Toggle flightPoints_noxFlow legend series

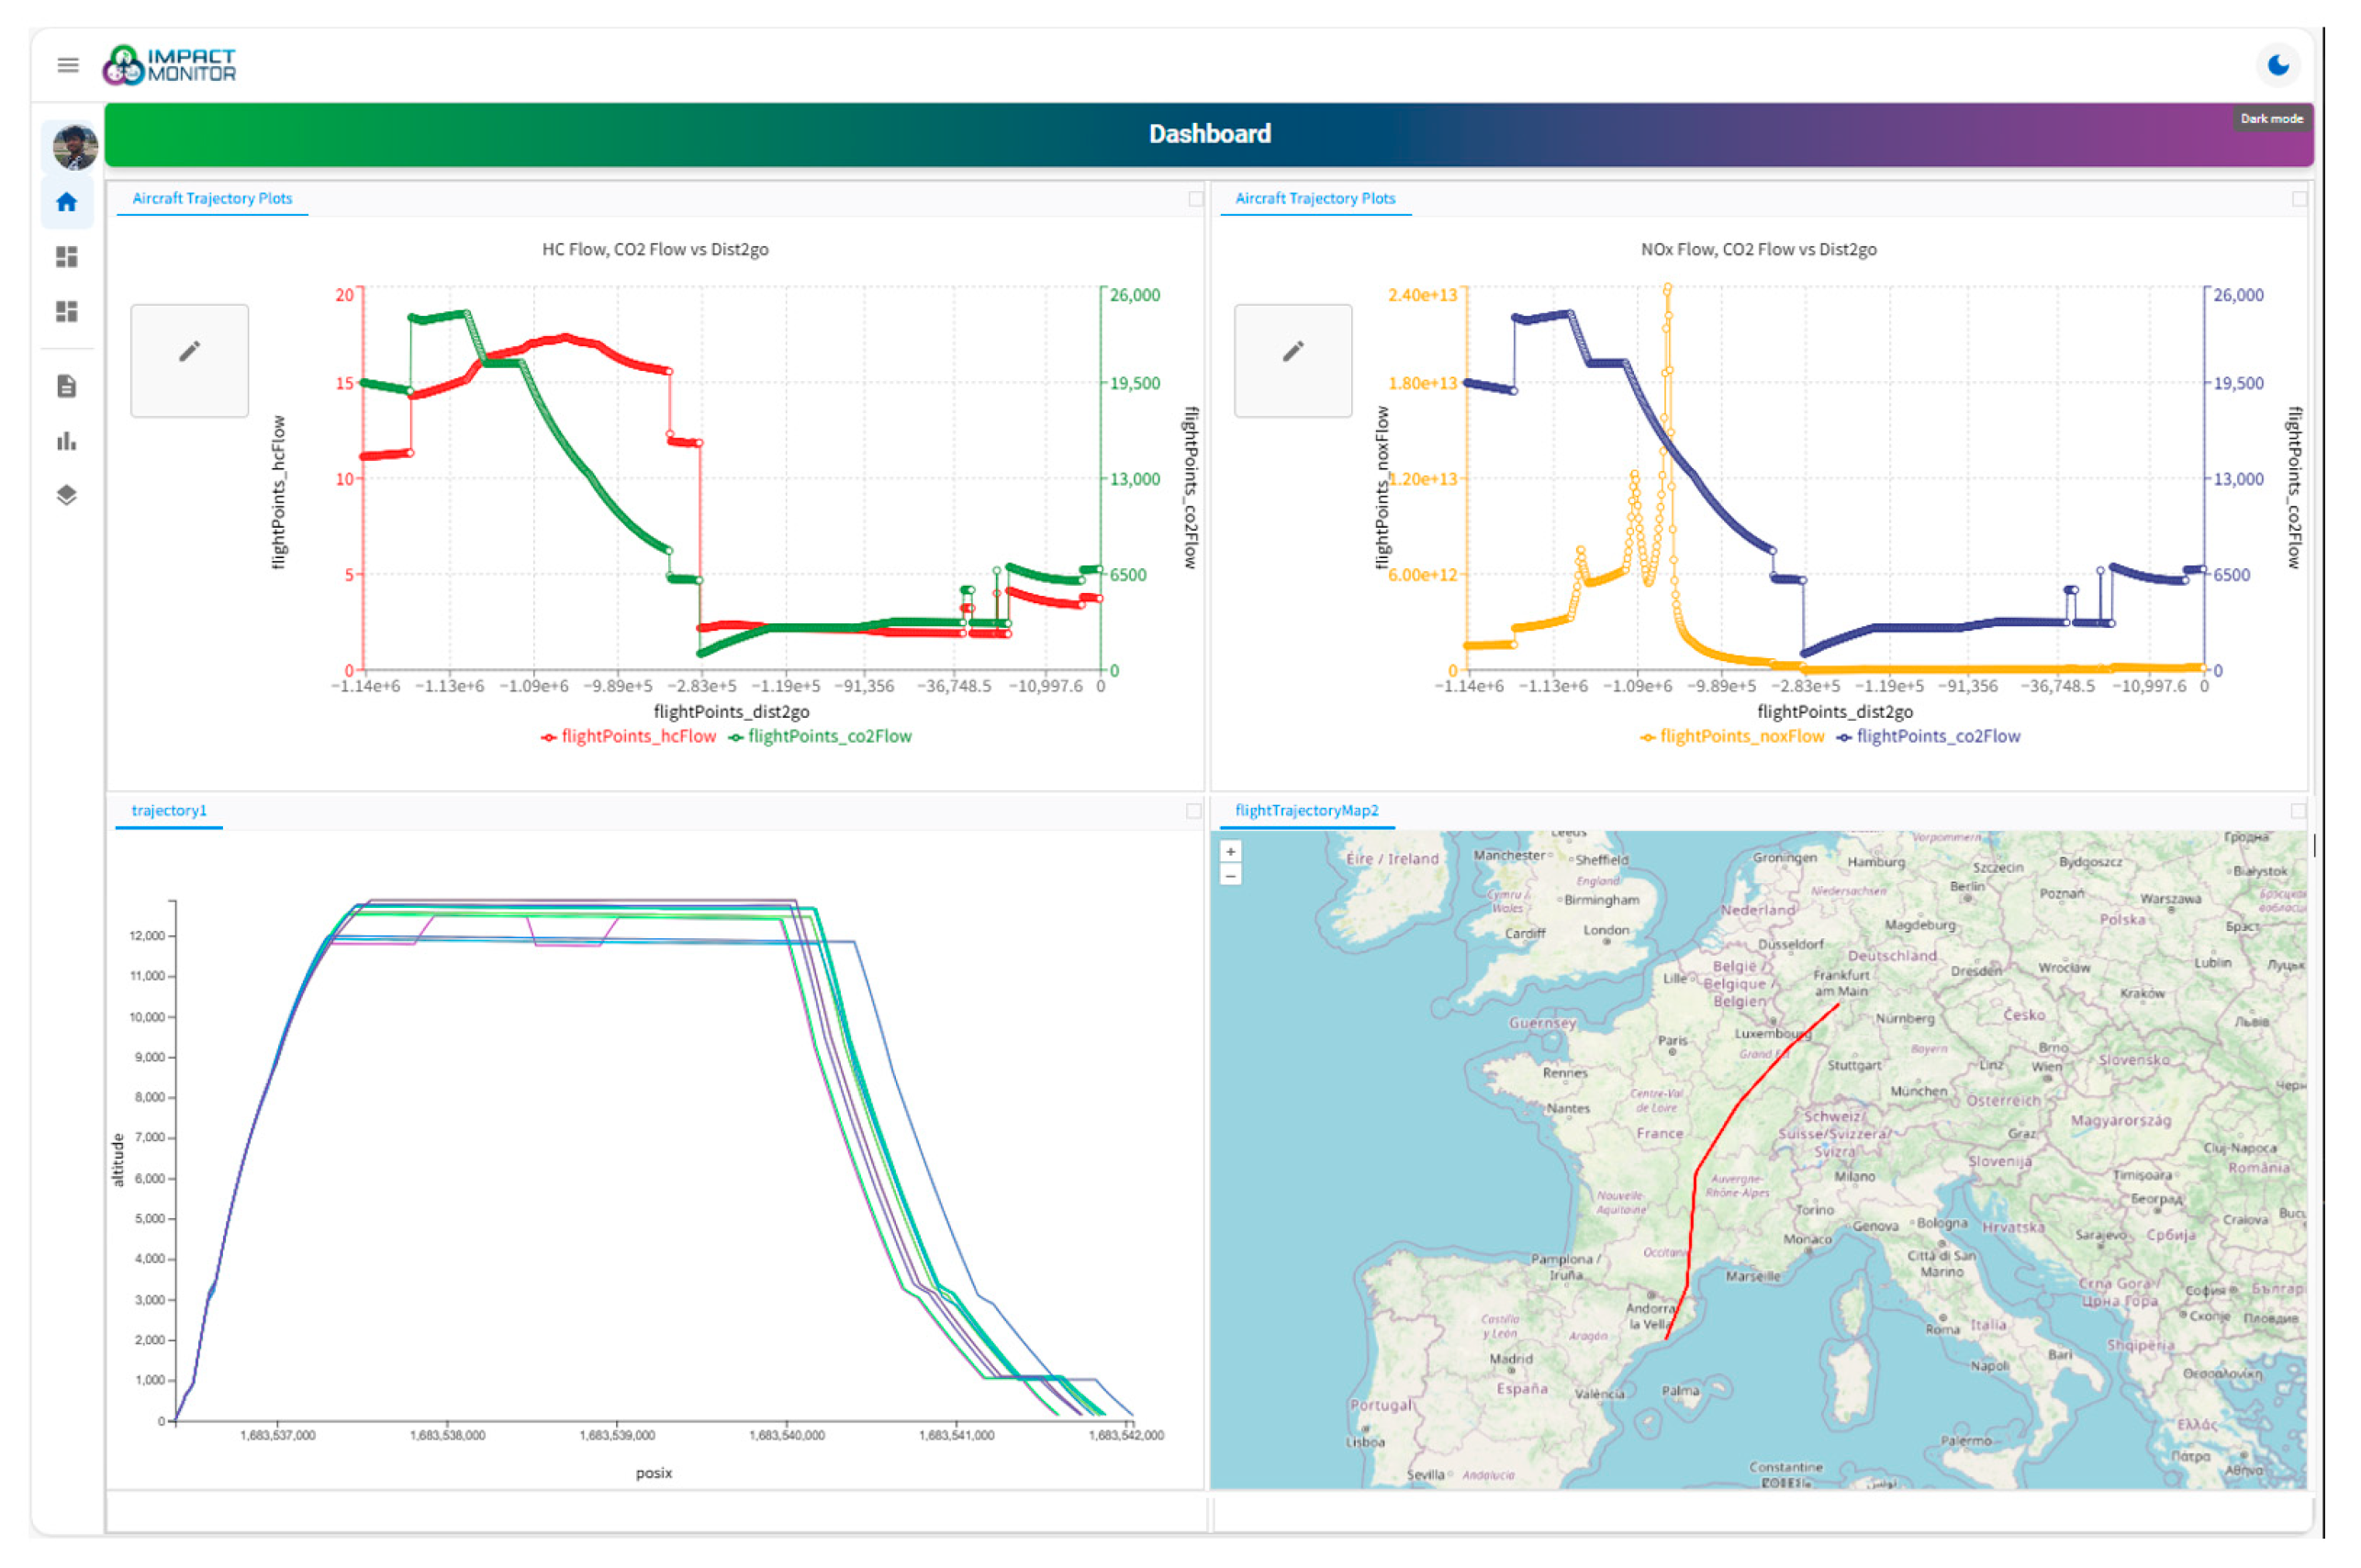[1732, 737]
